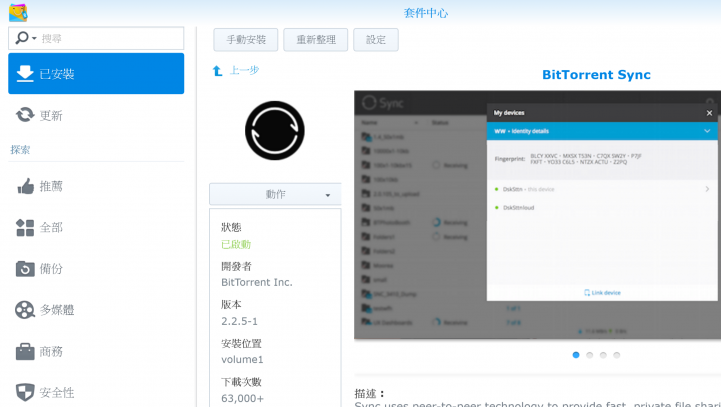
Task: Select fourth screenshot pagination dot
Action: tap(617, 355)
